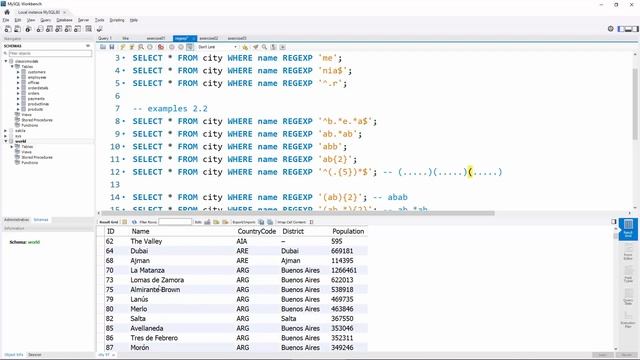Viewport: 640px width, 360px height.
Task: Open the File menu
Action: click(6, 20)
